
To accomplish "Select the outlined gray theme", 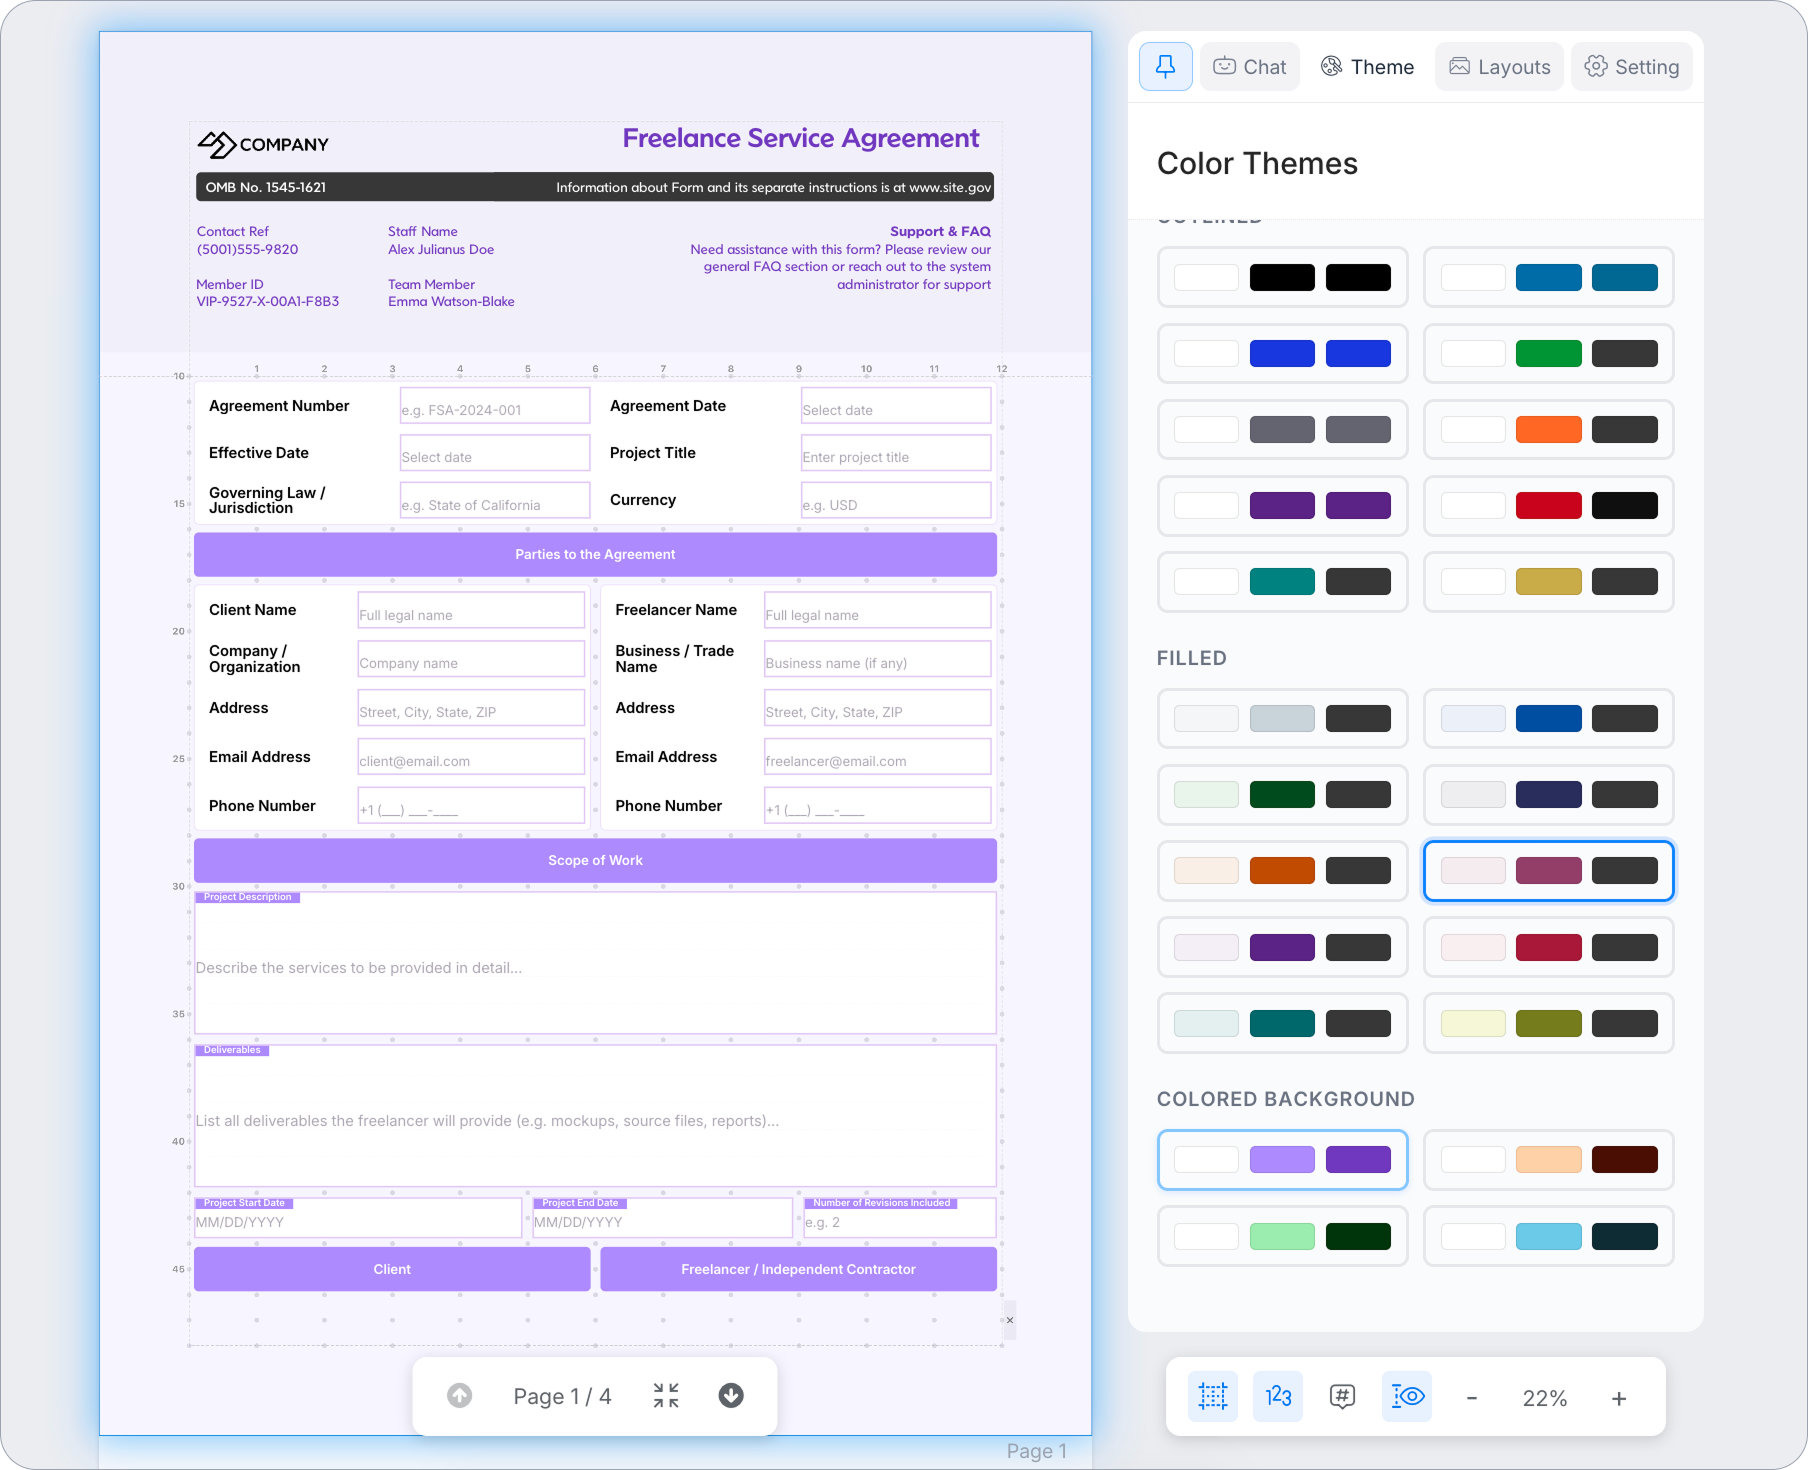I will 1283,429.
